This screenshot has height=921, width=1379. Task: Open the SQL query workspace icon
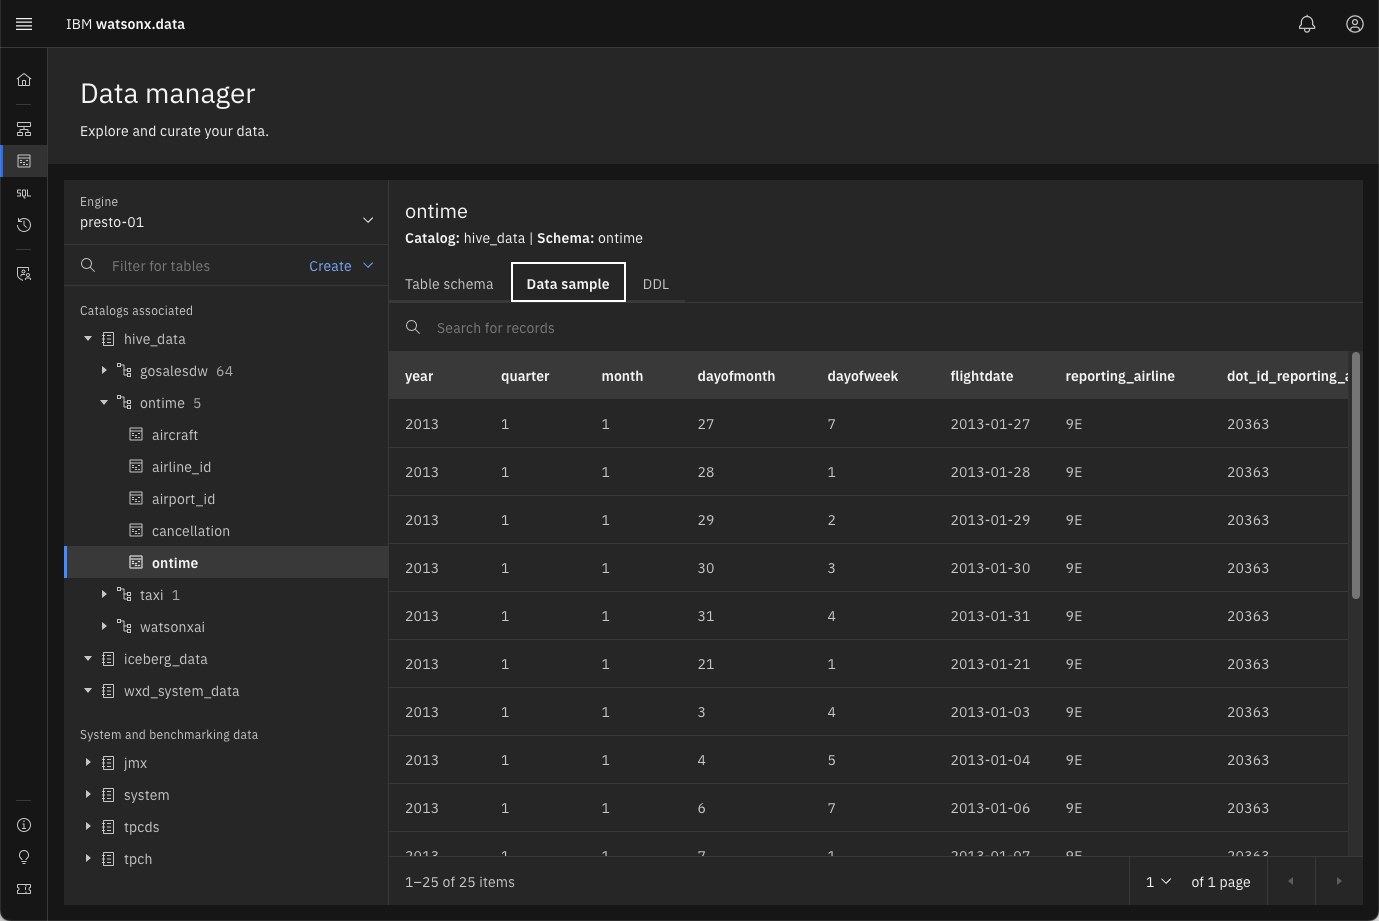24,193
